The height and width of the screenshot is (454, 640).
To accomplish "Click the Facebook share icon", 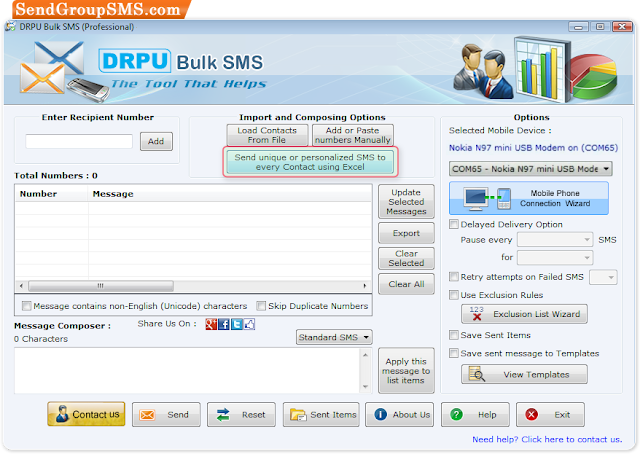I will (x=224, y=324).
